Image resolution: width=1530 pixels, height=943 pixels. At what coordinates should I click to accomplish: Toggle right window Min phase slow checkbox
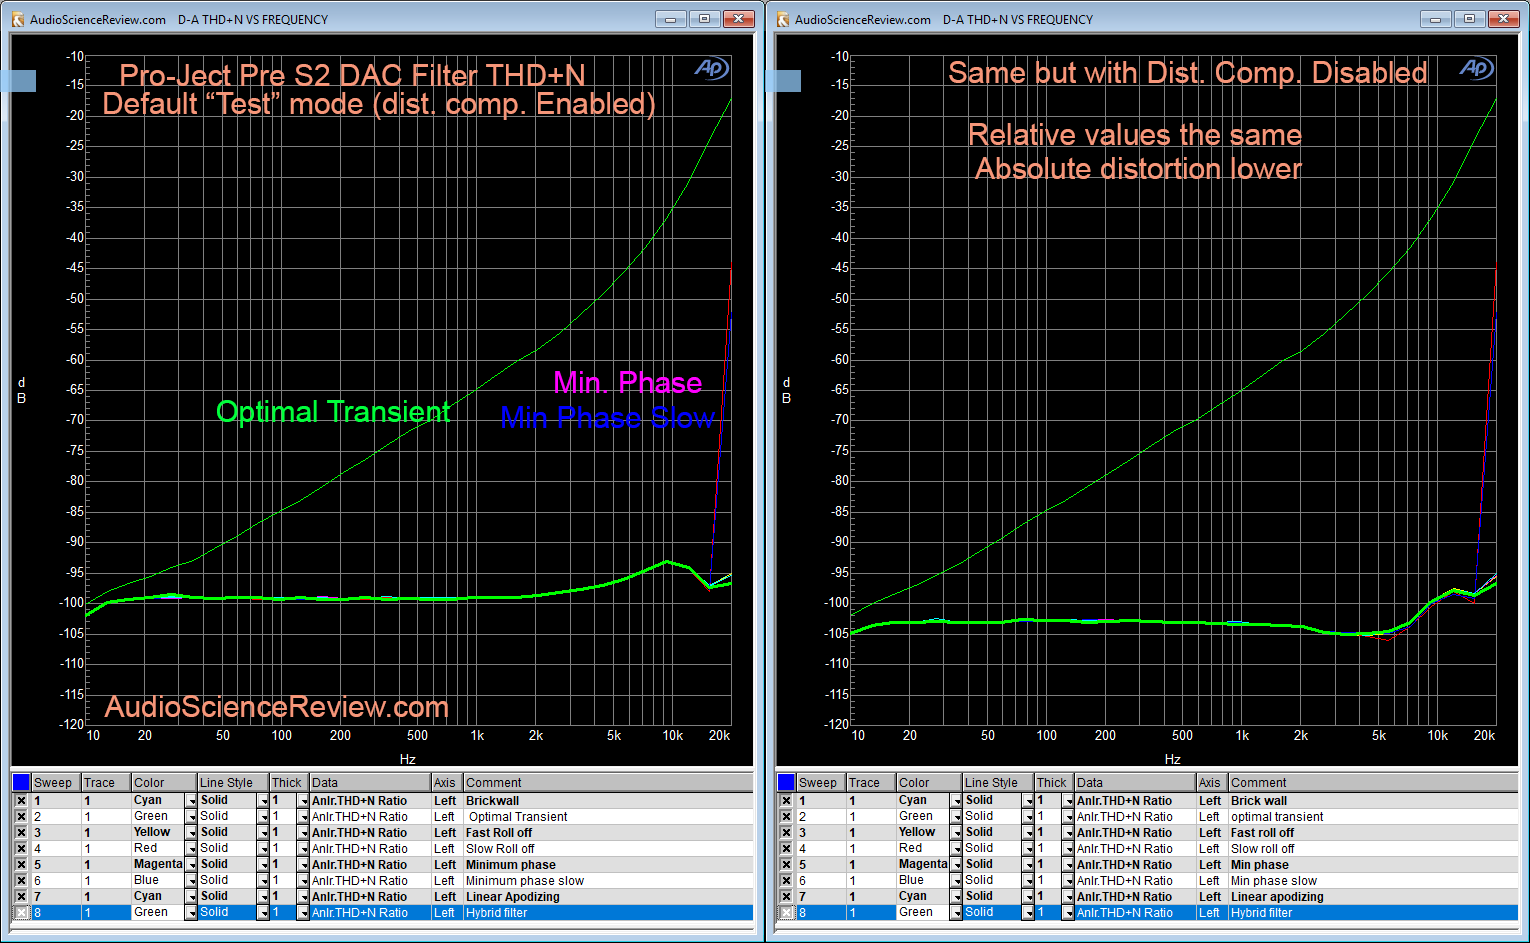pos(786,881)
